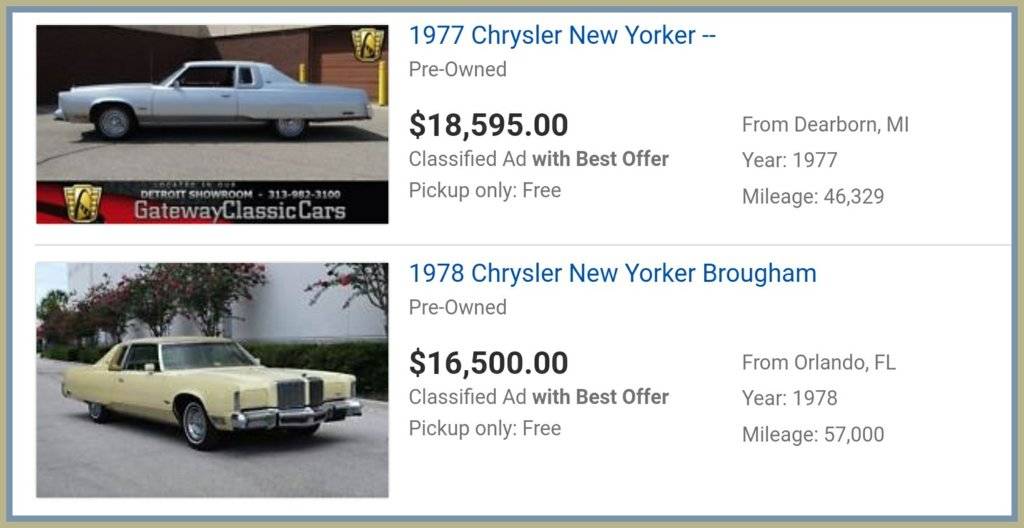Screen dimensions: 1024x528
Task: Click Pre-Owned label under the 1978 Brougham listing
Action: (457, 307)
